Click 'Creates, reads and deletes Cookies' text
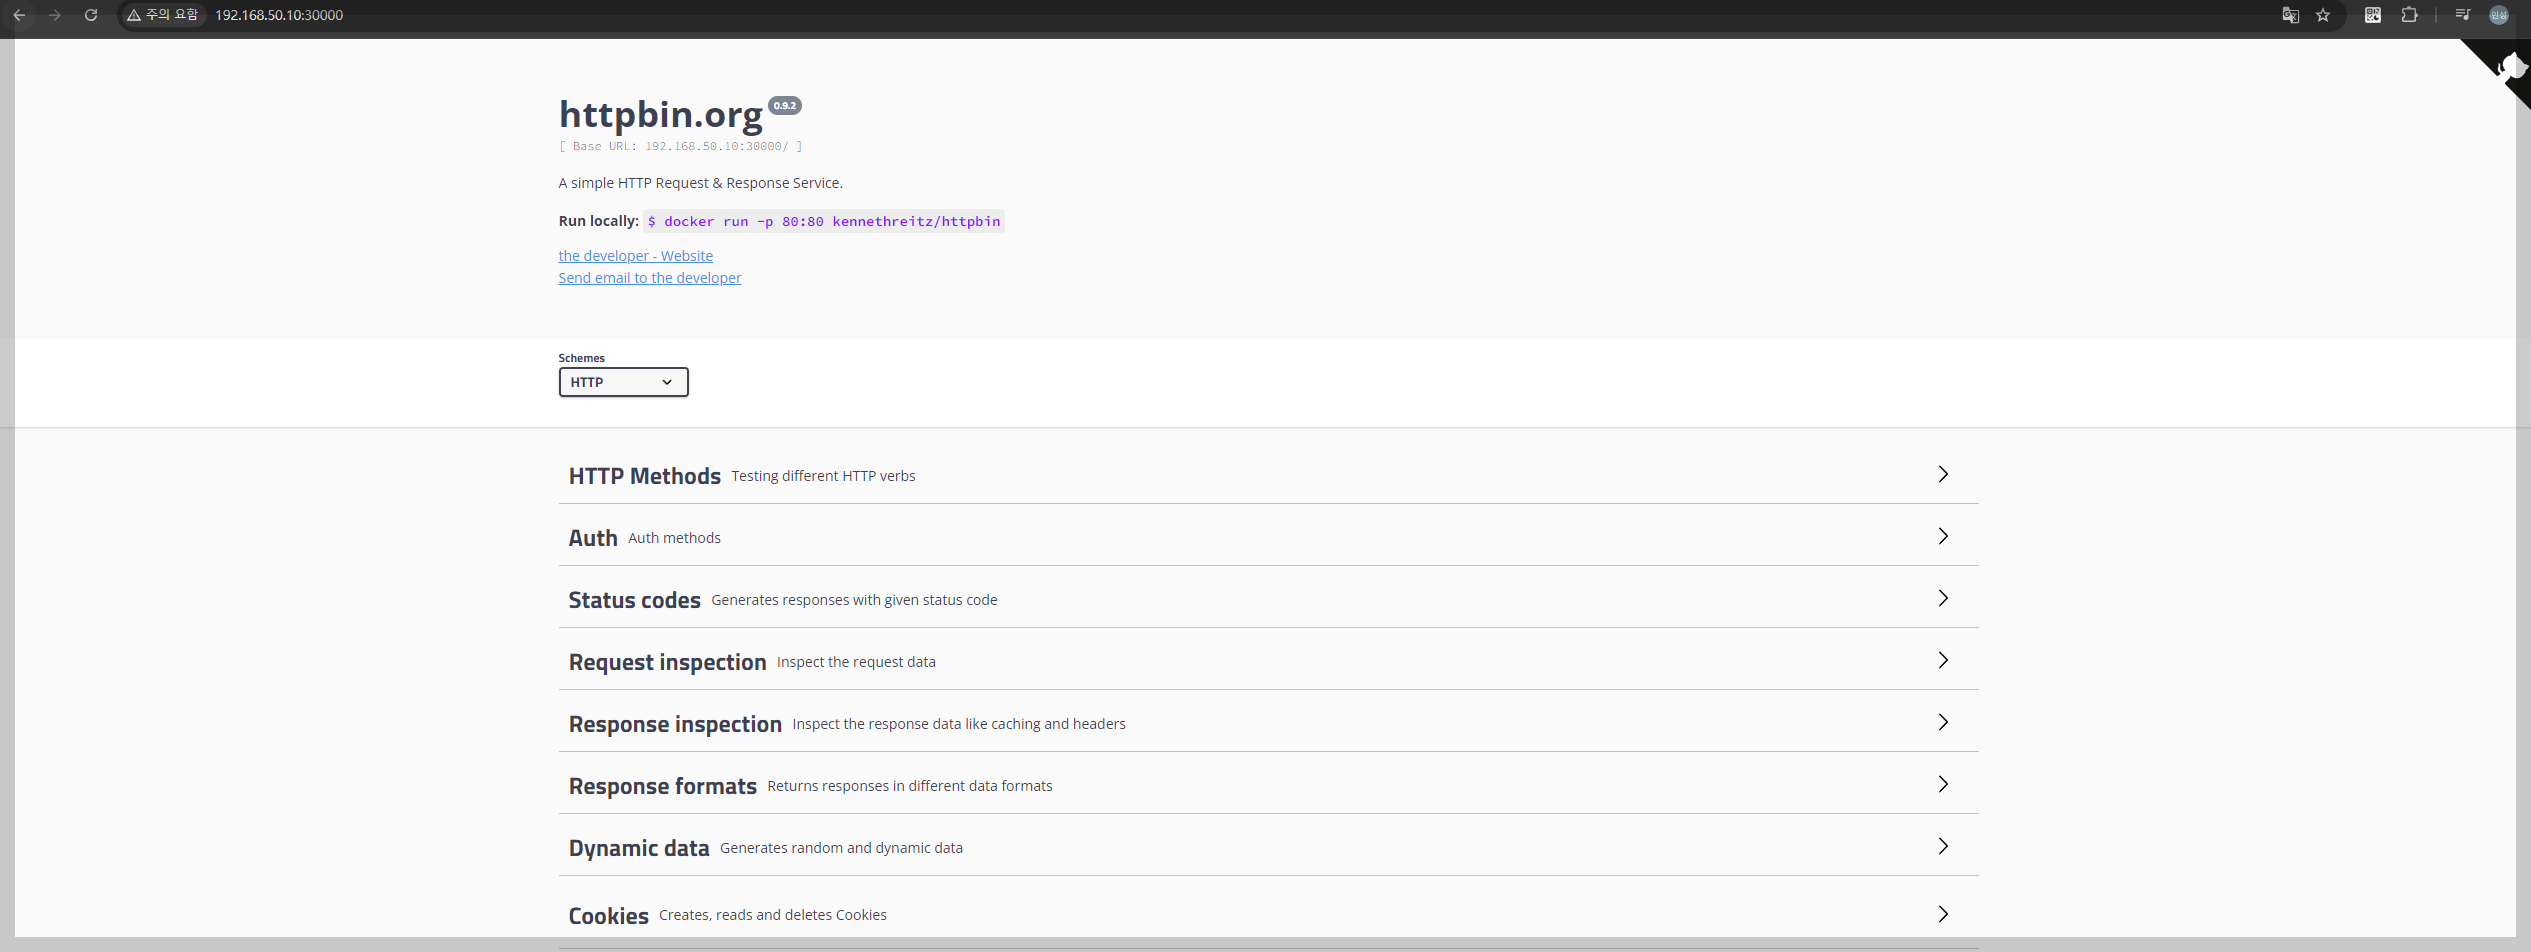The height and width of the screenshot is (952, 2531). (x=773, y=915)
